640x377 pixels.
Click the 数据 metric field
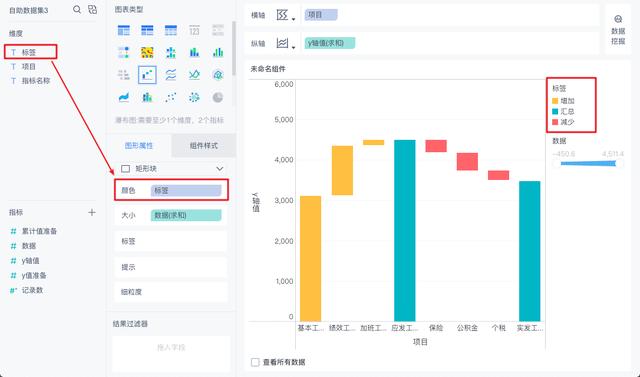pos(29,246)
